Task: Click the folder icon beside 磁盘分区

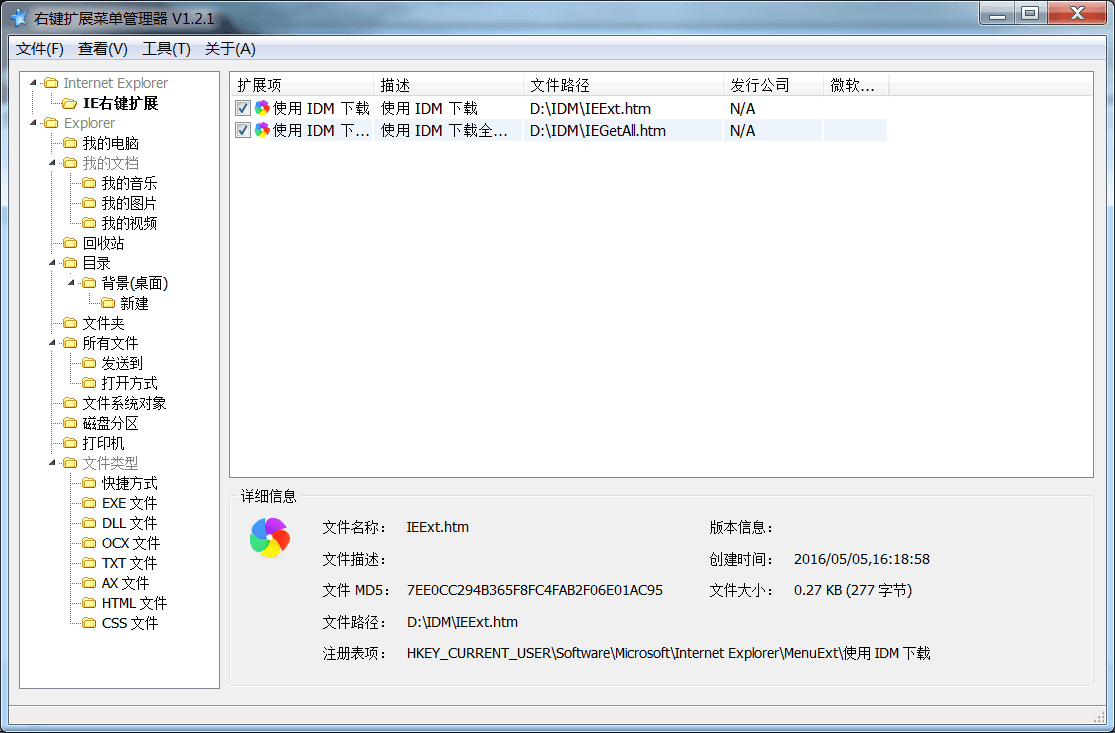Action: click(70, 423)
